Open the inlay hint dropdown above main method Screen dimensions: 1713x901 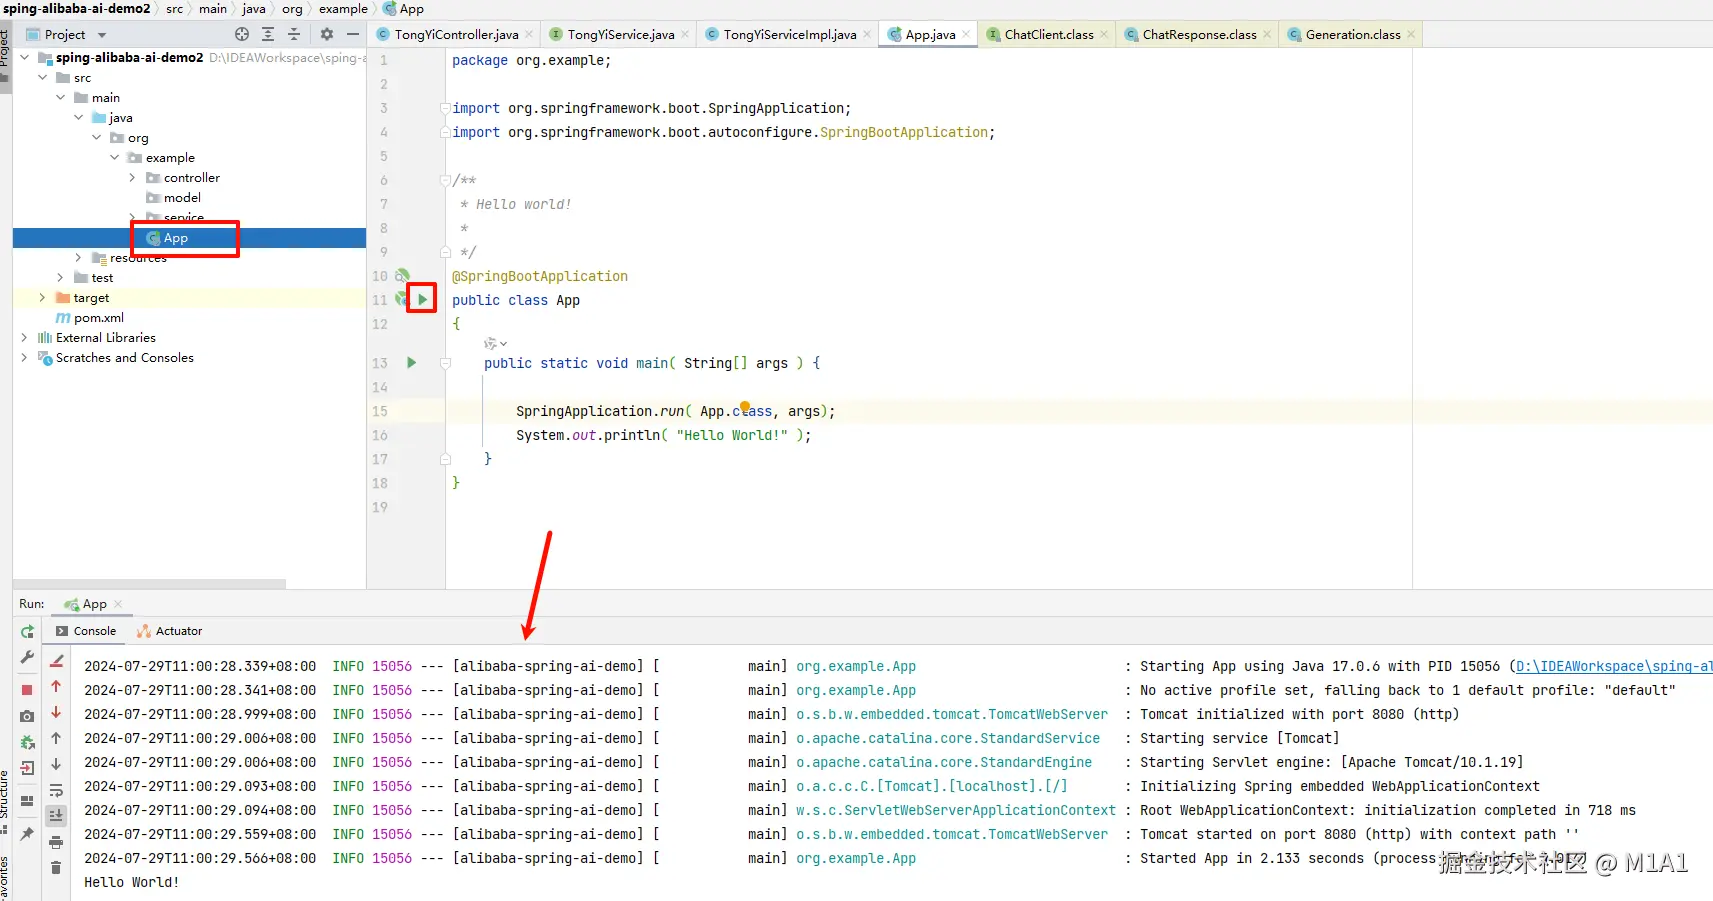pyautogui.click(x=495, y=343)
